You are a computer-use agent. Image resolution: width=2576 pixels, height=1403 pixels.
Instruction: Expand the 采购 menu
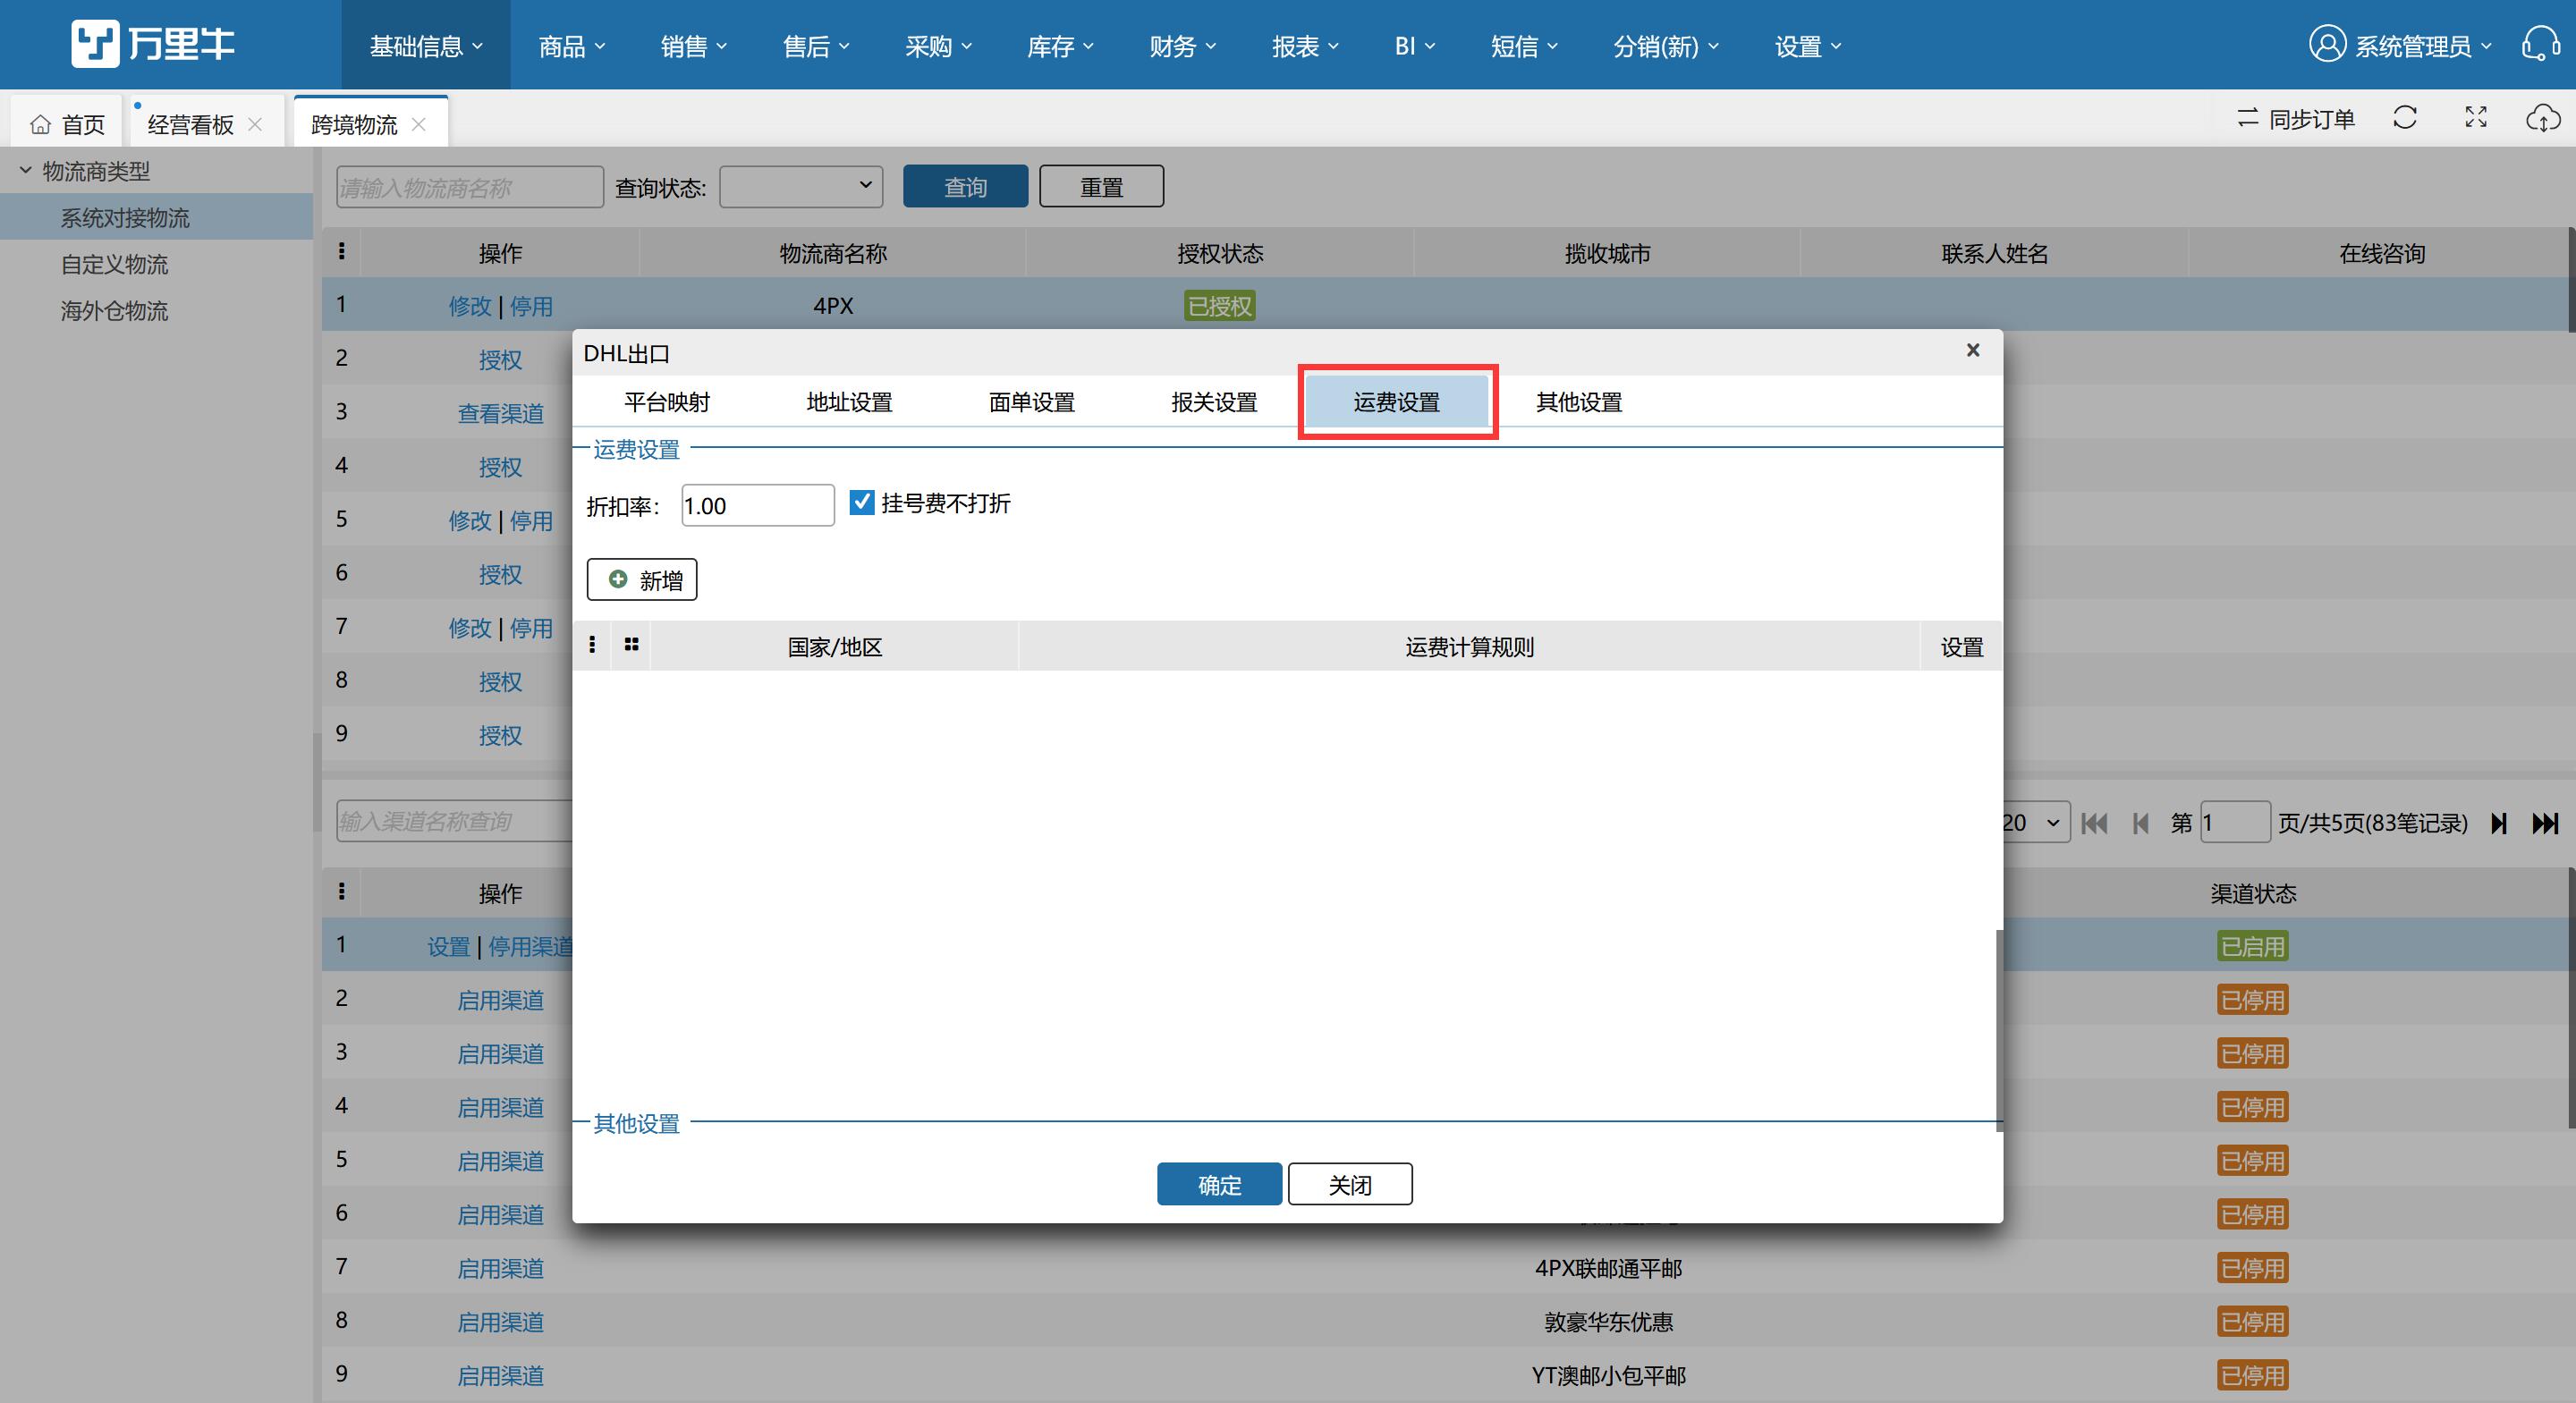pos(938,46)
